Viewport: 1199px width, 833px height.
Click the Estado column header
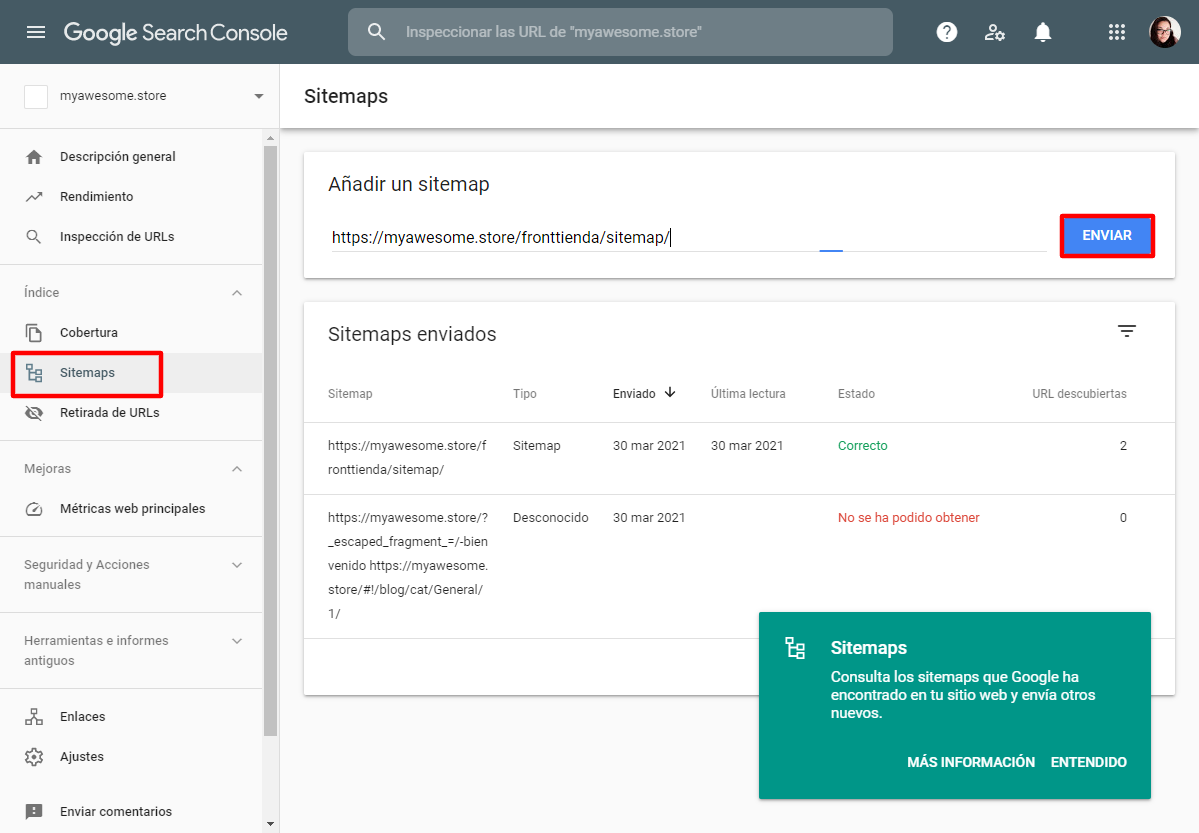coord(856,394)
